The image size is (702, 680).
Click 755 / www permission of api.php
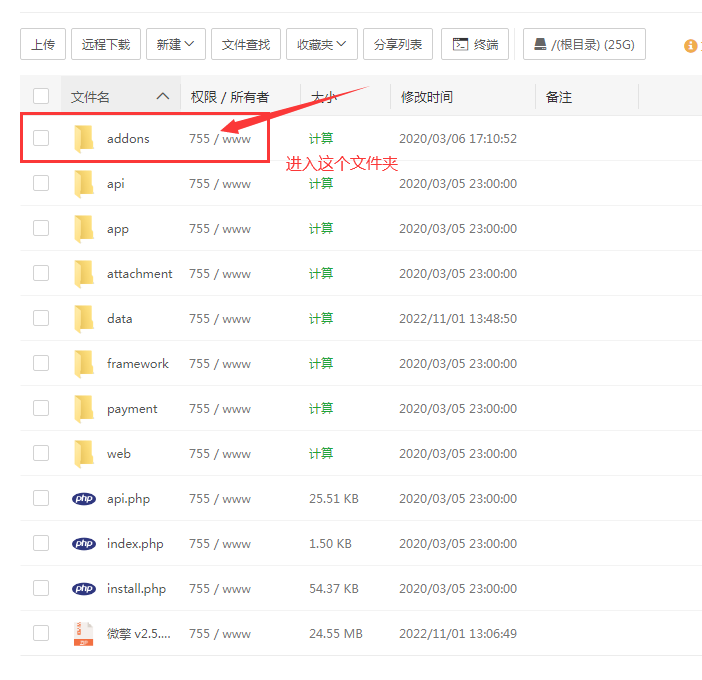pyautogui.click(x=220, y=499)
